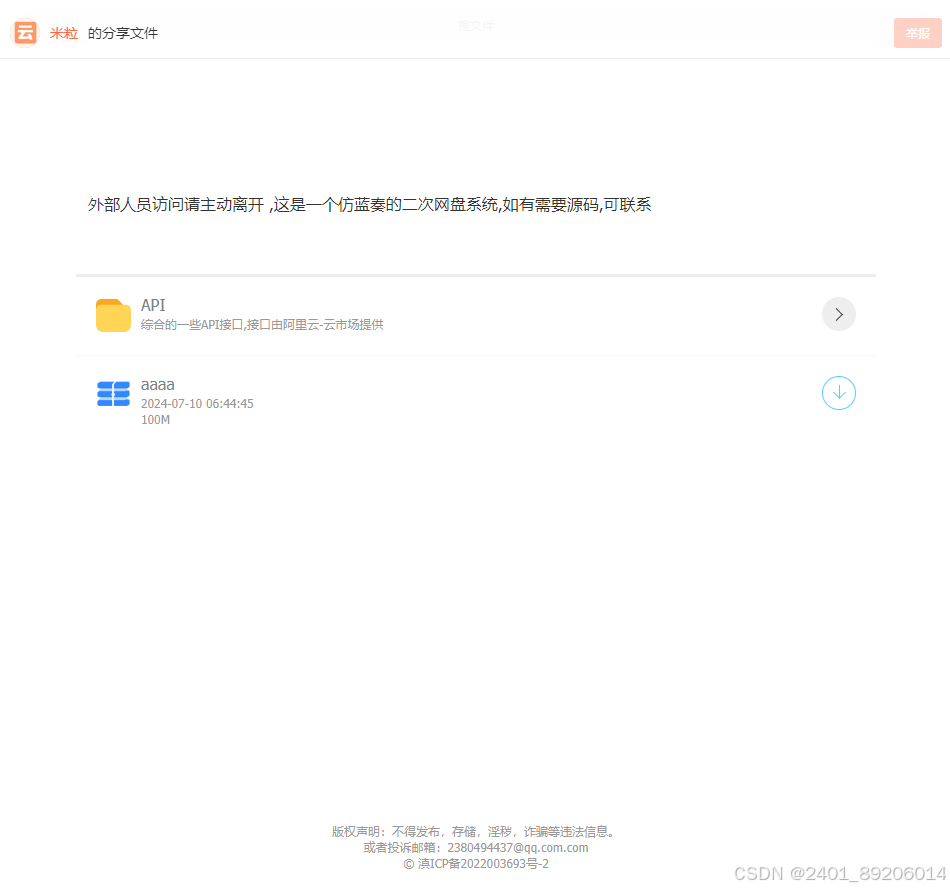Click the blue aaaa file icon

tap(113, 394)
